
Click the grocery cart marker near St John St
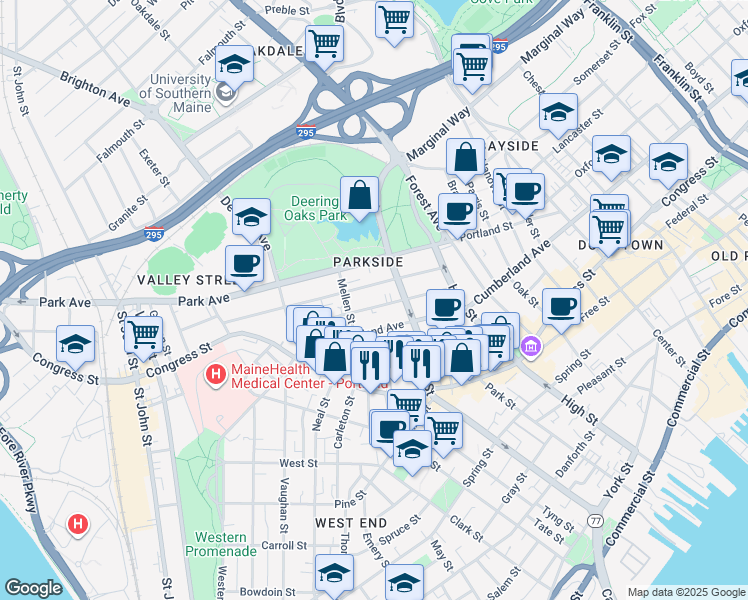coord(144,335)
